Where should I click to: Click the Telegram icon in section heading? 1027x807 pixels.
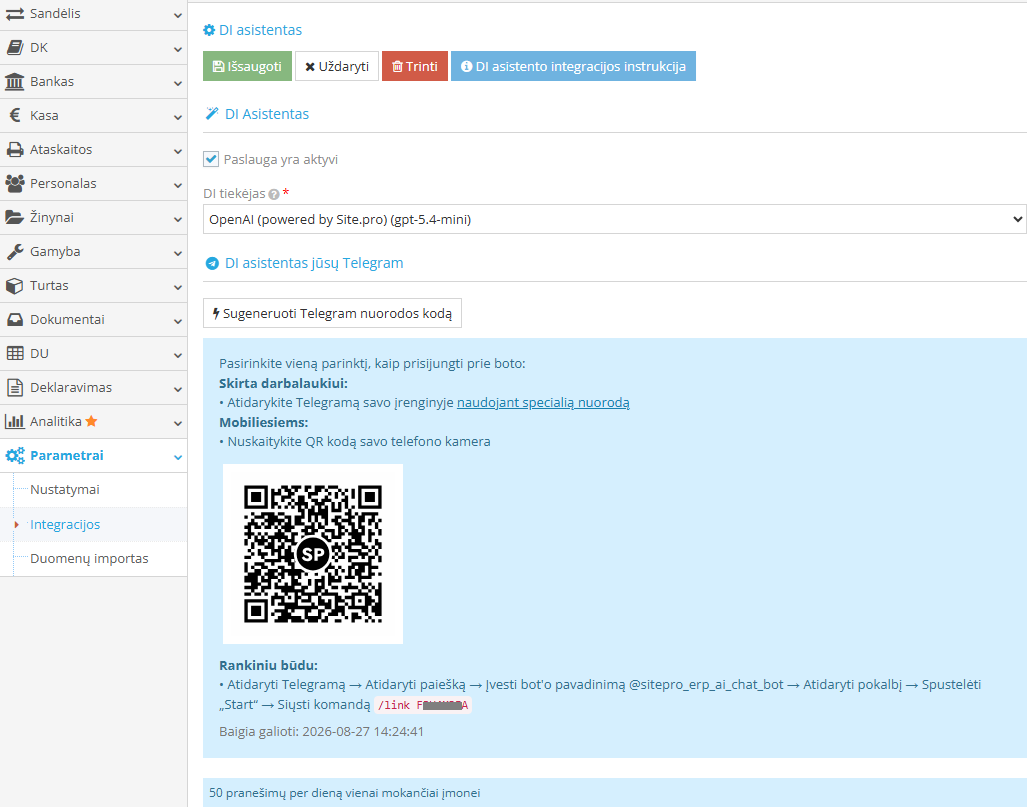pos(212,263)
